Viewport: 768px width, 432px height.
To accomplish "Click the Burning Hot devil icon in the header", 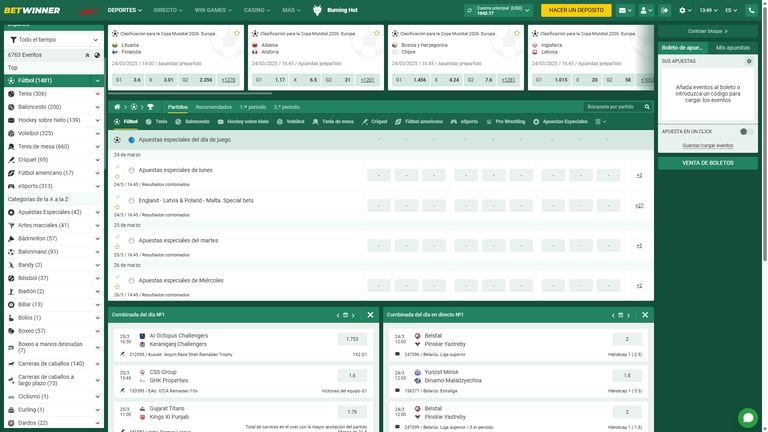I will 317,10.
